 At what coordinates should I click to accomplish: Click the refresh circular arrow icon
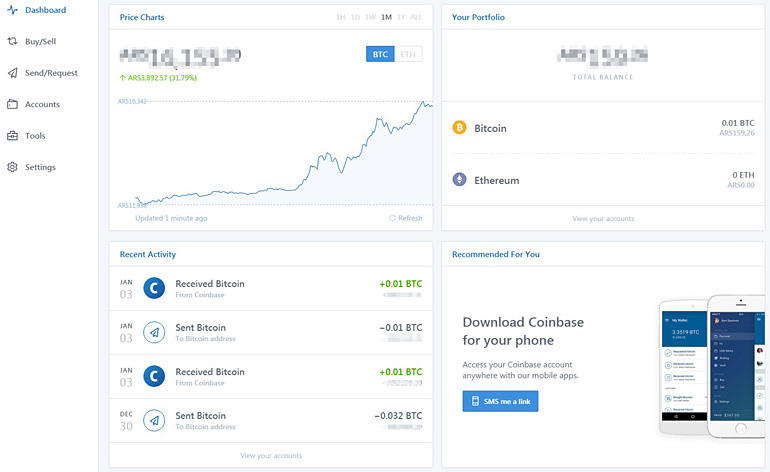(392, 218)
